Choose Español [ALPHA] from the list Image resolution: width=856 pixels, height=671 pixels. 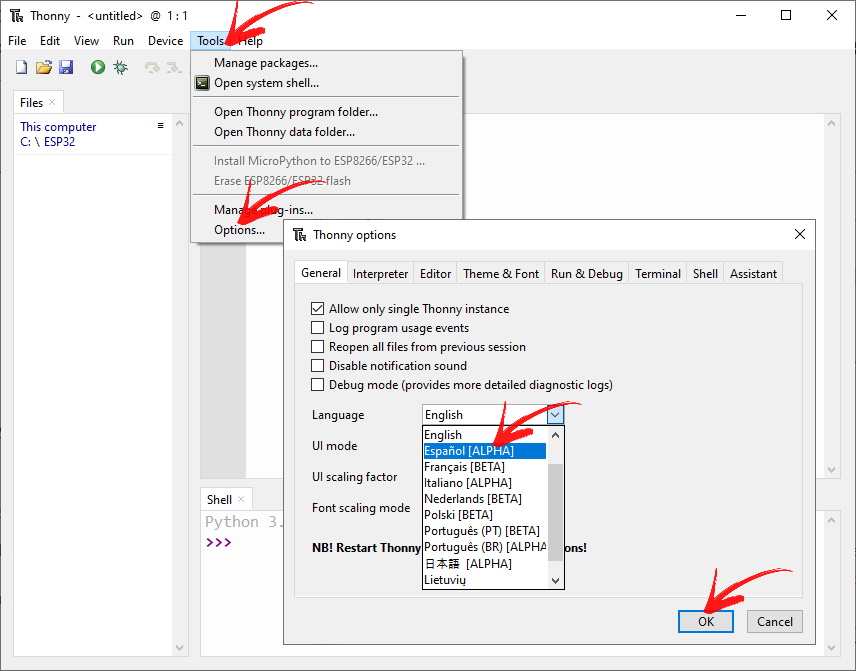[x=485, y=451]
